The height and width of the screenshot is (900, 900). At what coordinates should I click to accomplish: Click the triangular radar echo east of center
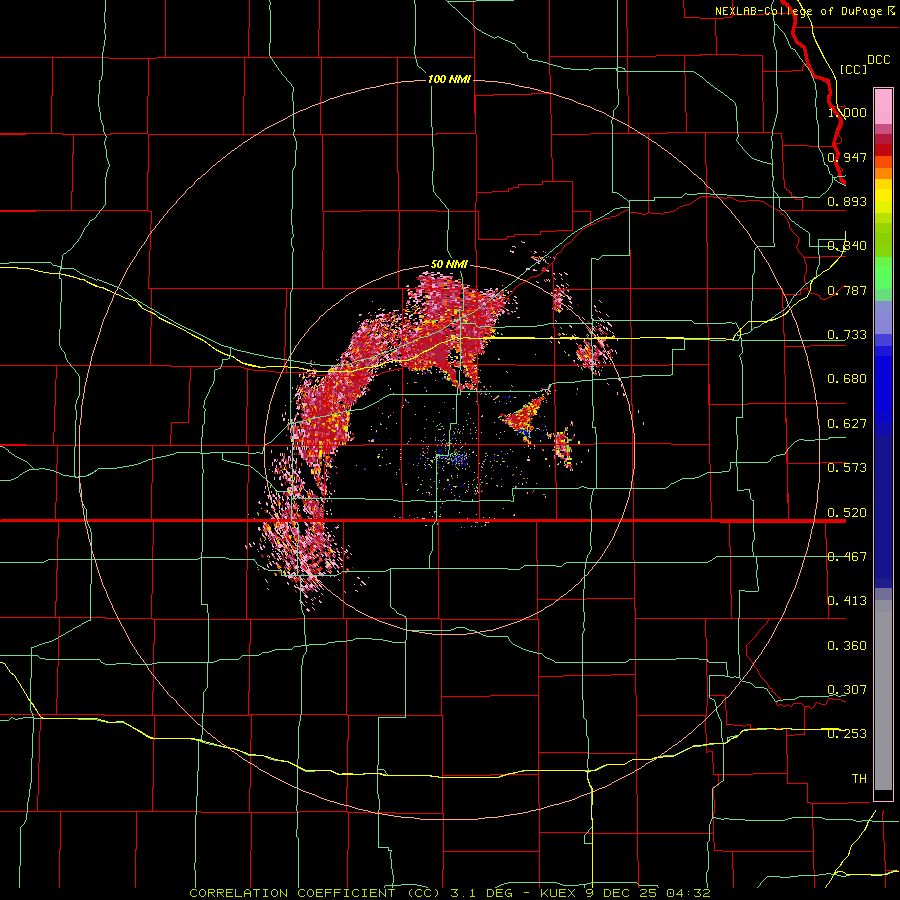click(525, 417)
